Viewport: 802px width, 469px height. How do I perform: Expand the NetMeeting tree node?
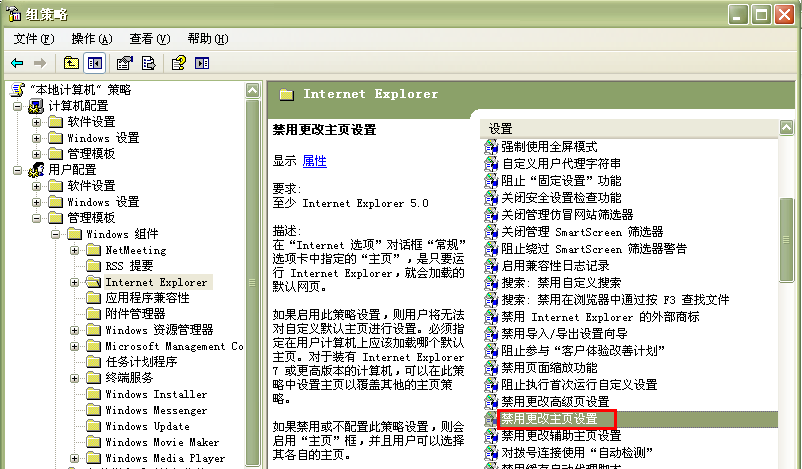(75, 250)
